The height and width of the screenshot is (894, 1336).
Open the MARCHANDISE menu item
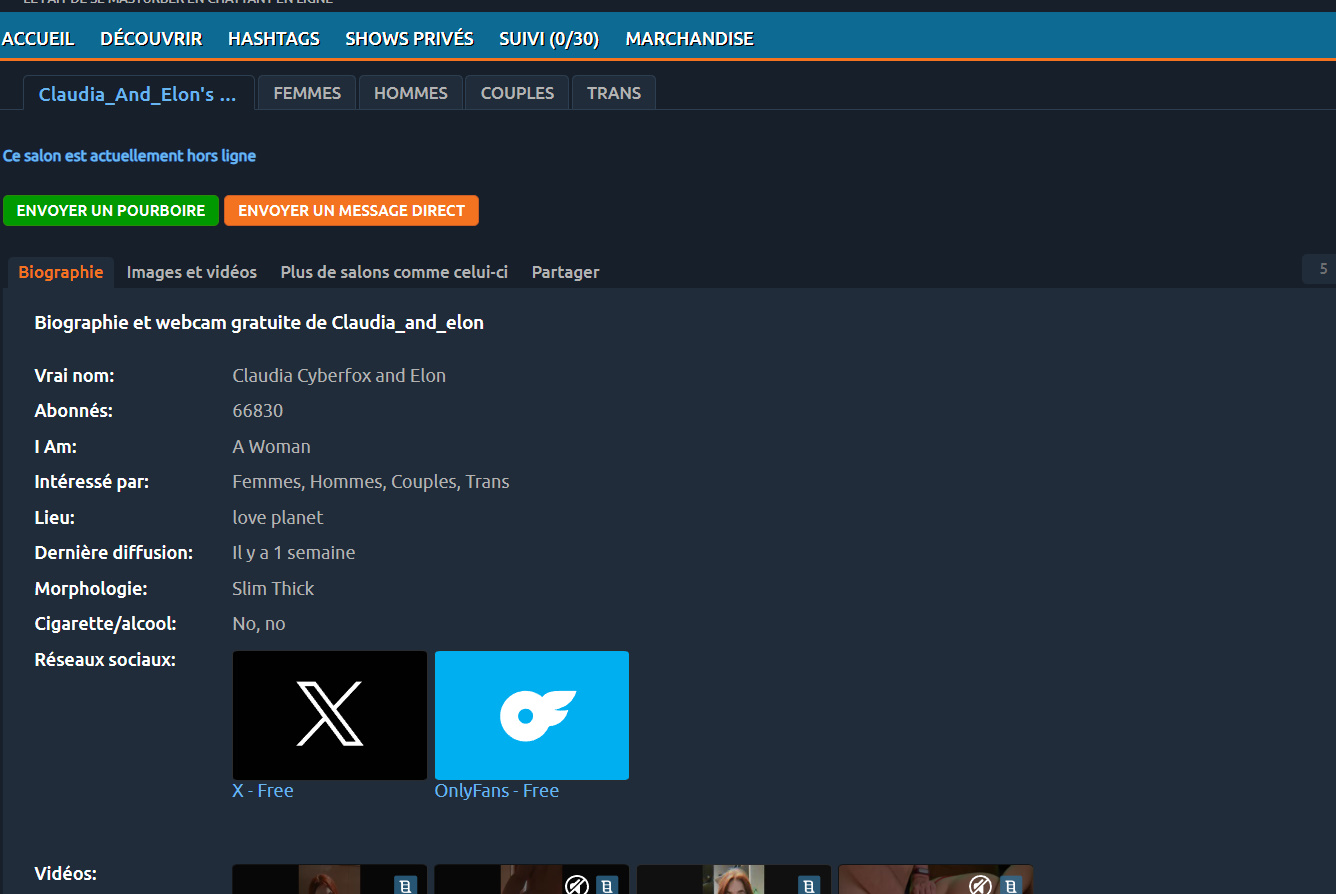(689, 39)
